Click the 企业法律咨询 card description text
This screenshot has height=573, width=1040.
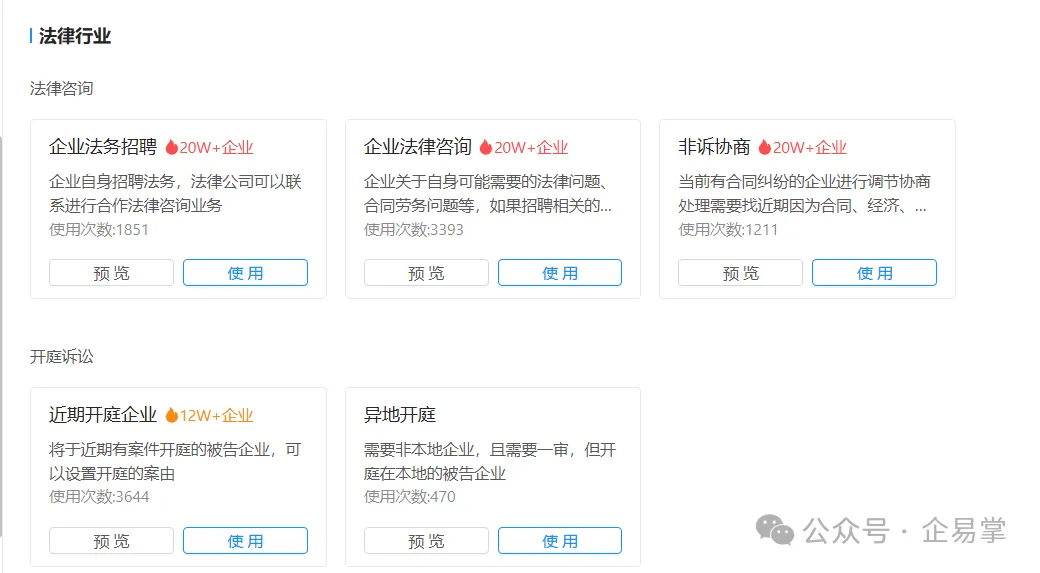[488, 194]
